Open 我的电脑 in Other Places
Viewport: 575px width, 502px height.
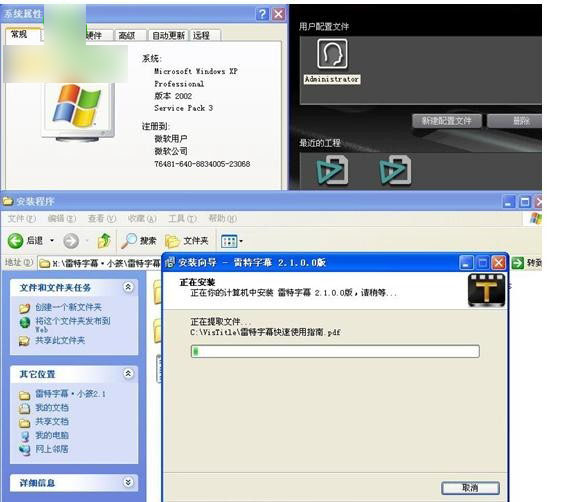coord(52,435)
